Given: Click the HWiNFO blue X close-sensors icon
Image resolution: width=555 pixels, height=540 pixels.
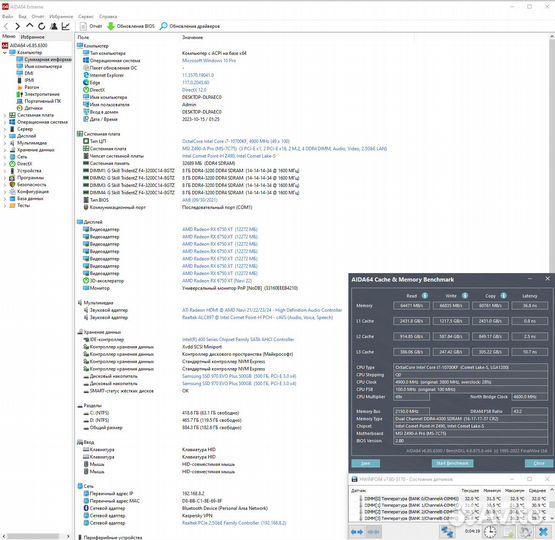Looking at the screenshot, I should [543, 532].
